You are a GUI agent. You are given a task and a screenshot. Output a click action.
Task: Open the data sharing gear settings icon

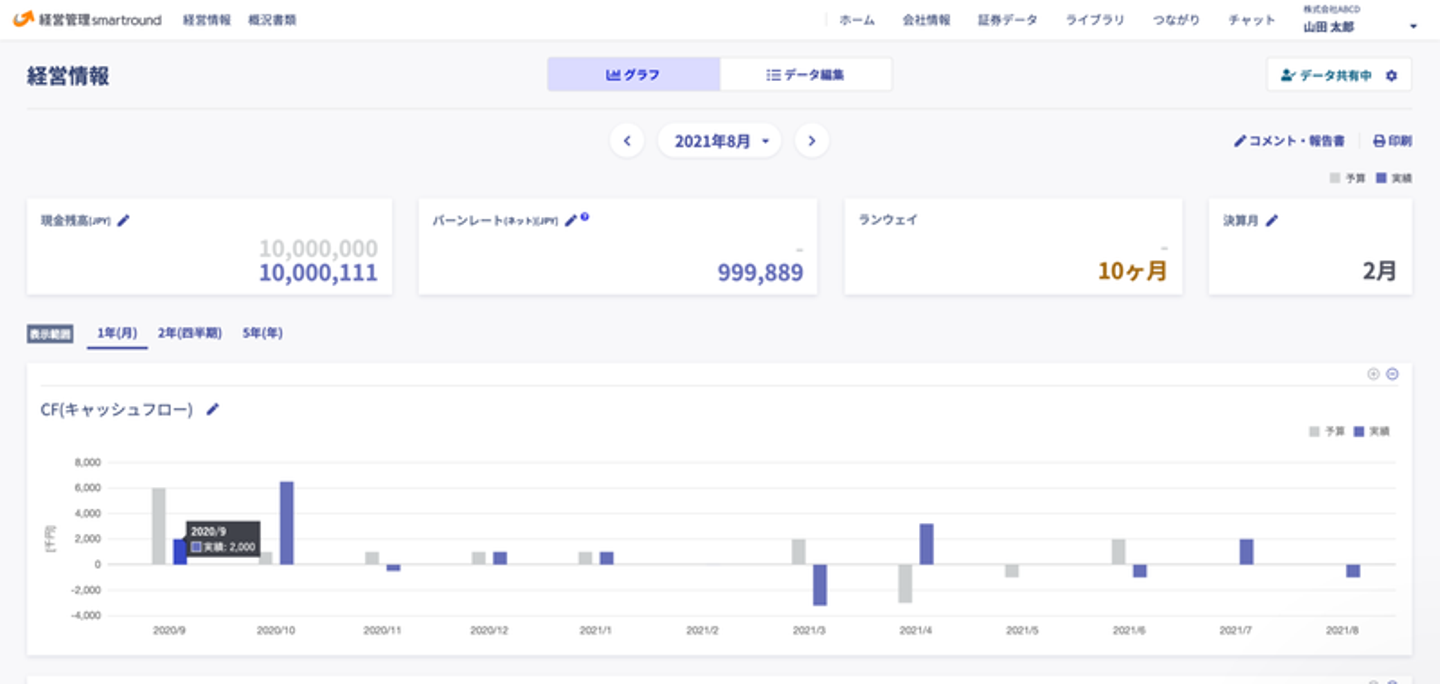pos(1391,75)
